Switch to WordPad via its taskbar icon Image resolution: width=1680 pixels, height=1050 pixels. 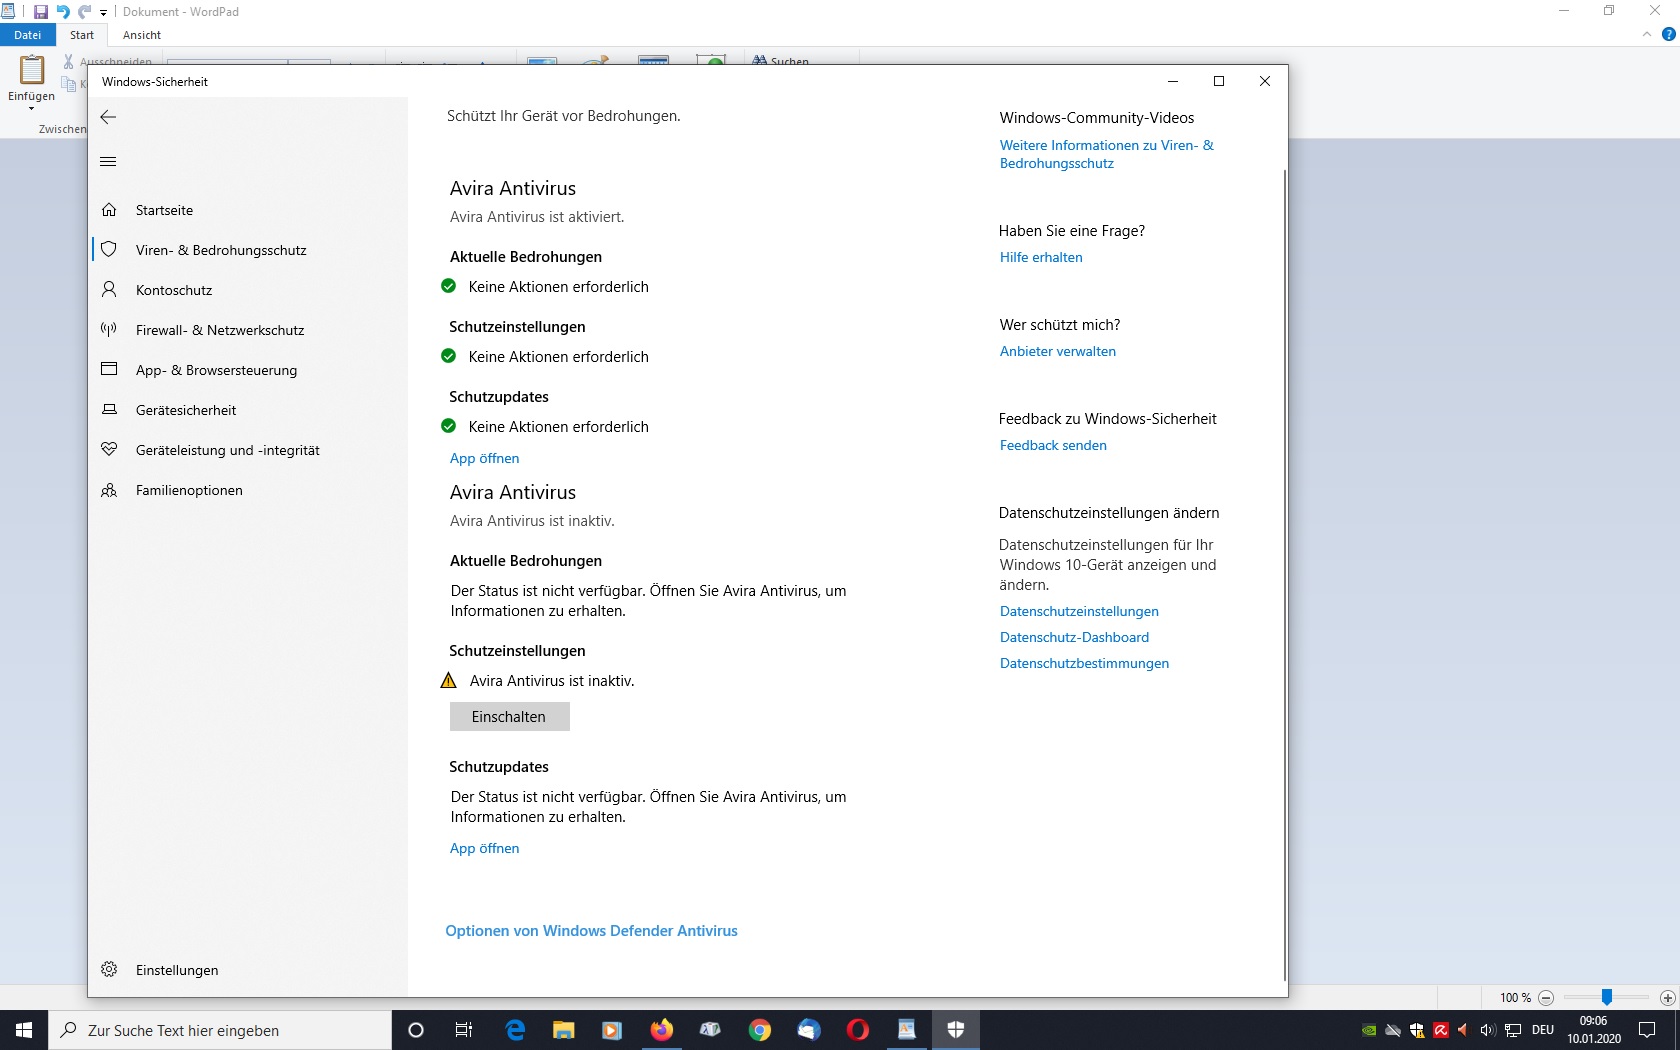907,1030
